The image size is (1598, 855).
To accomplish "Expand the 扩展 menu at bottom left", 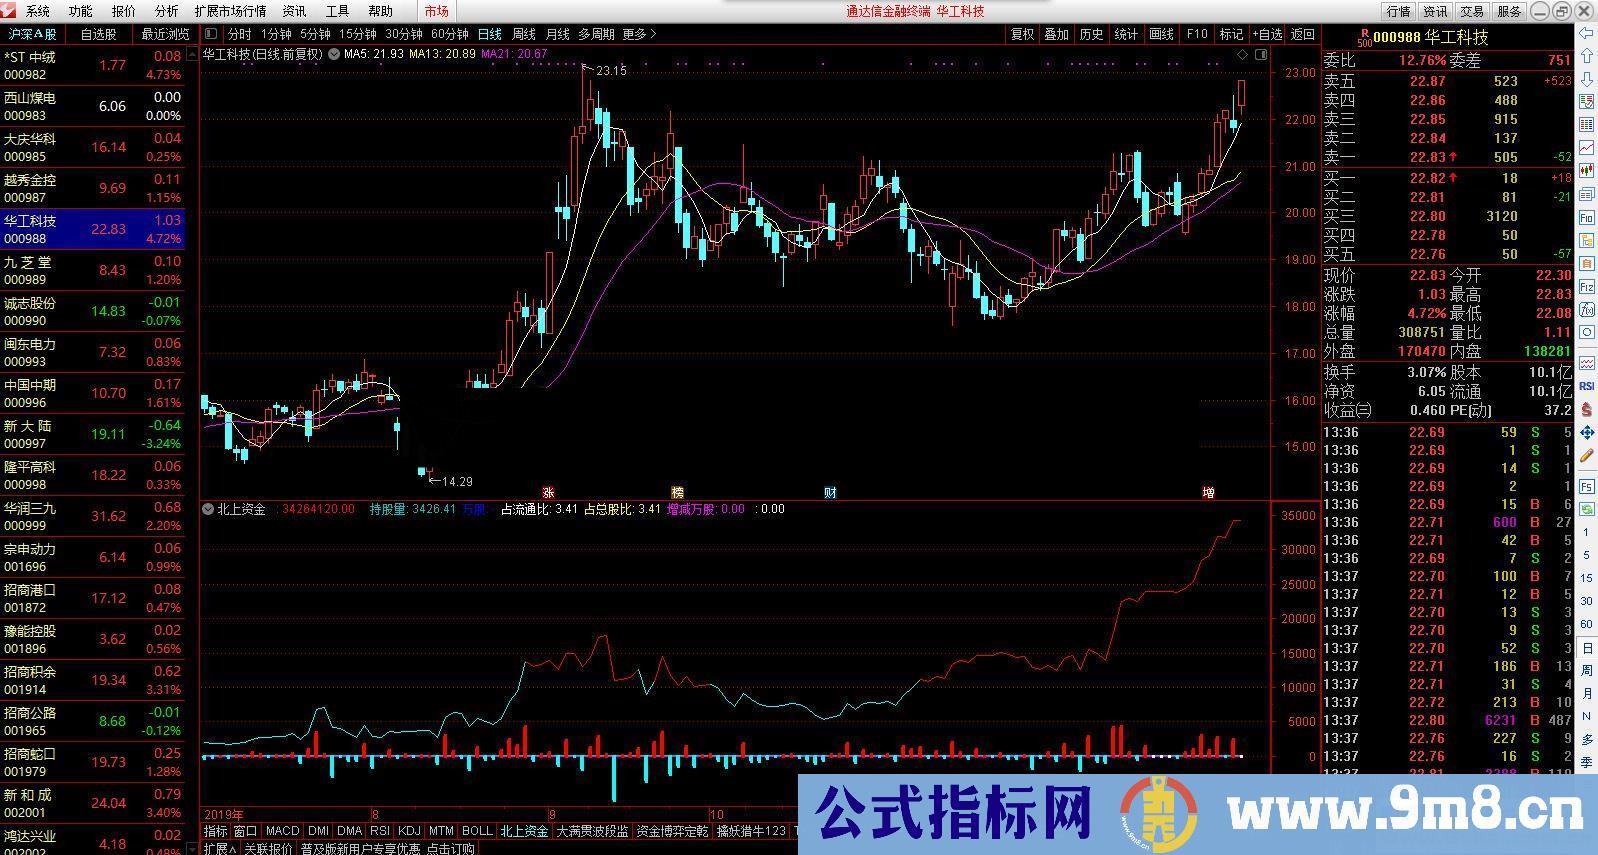I will pos(220,848).
